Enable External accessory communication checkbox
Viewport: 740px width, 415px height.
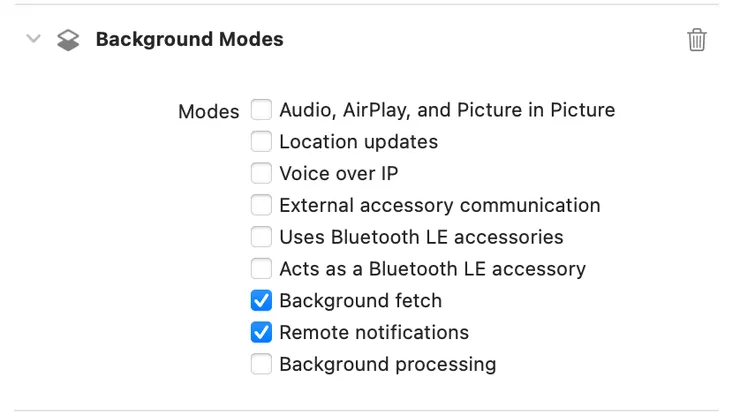[x=261, y=205]
